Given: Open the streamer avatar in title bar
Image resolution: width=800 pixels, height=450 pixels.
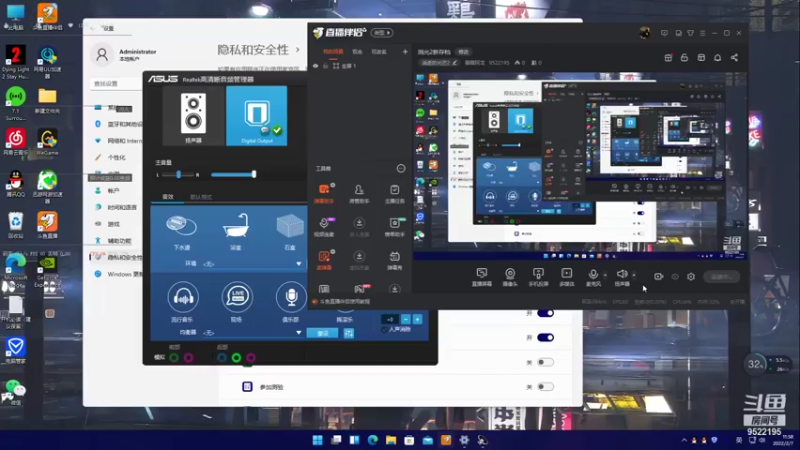Looking at the screenshot, I should point(645,33).
